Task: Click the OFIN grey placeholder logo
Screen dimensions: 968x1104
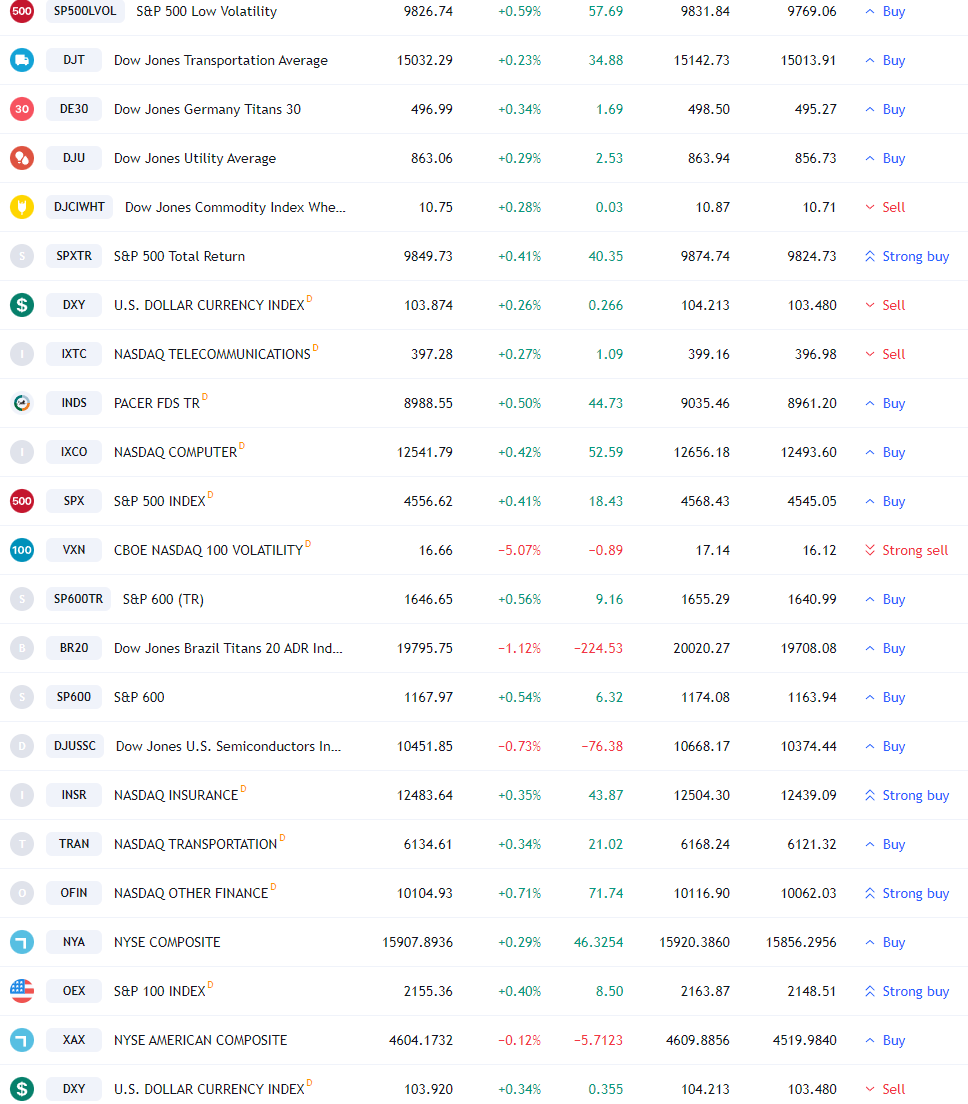Action: click(22, 893)
